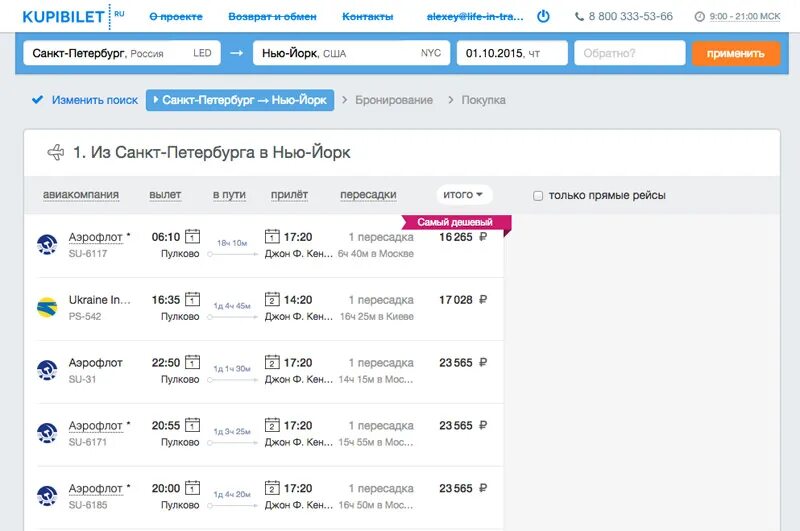
Task: Open Возврат и обмен page
Action: click(272, 17)
